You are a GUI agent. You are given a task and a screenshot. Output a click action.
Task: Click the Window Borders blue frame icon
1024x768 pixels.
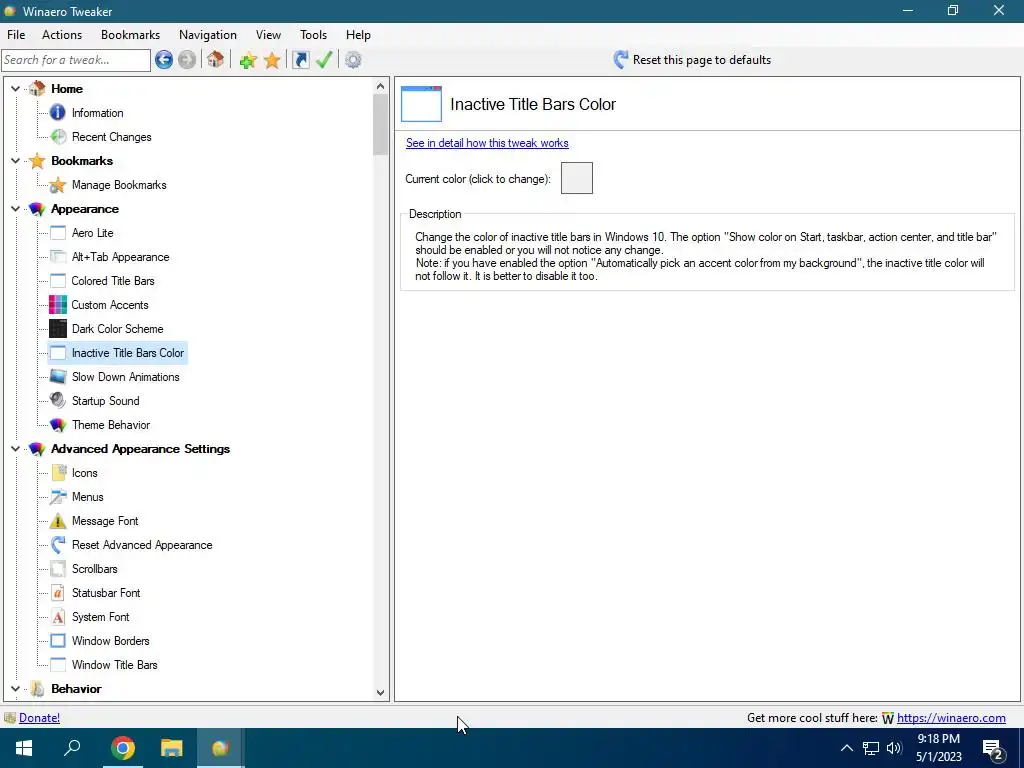point(57,641)
